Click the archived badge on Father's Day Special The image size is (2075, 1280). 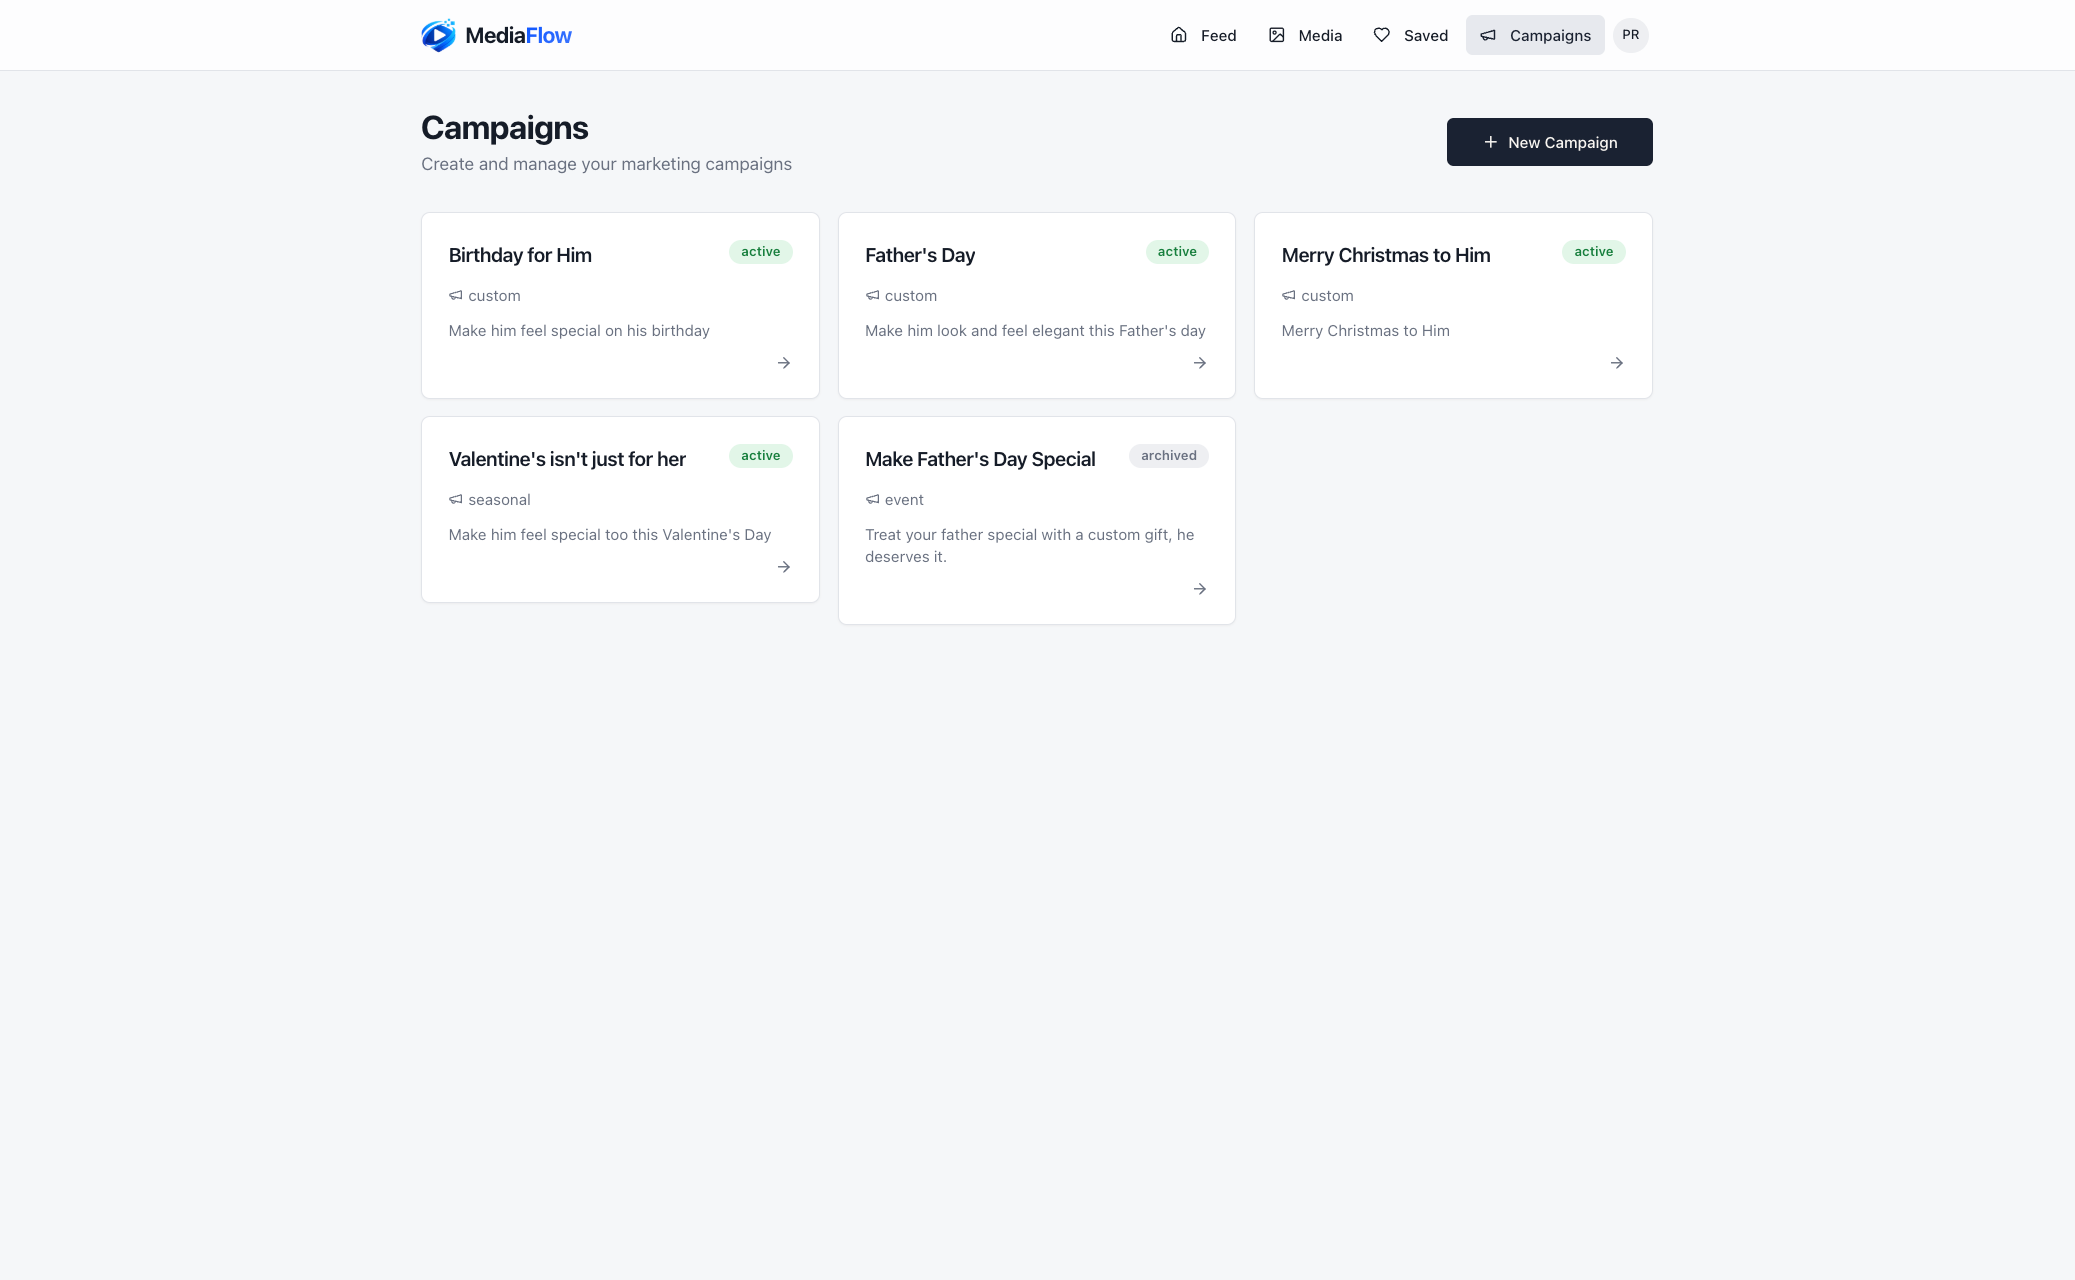tap(1169, 456)
